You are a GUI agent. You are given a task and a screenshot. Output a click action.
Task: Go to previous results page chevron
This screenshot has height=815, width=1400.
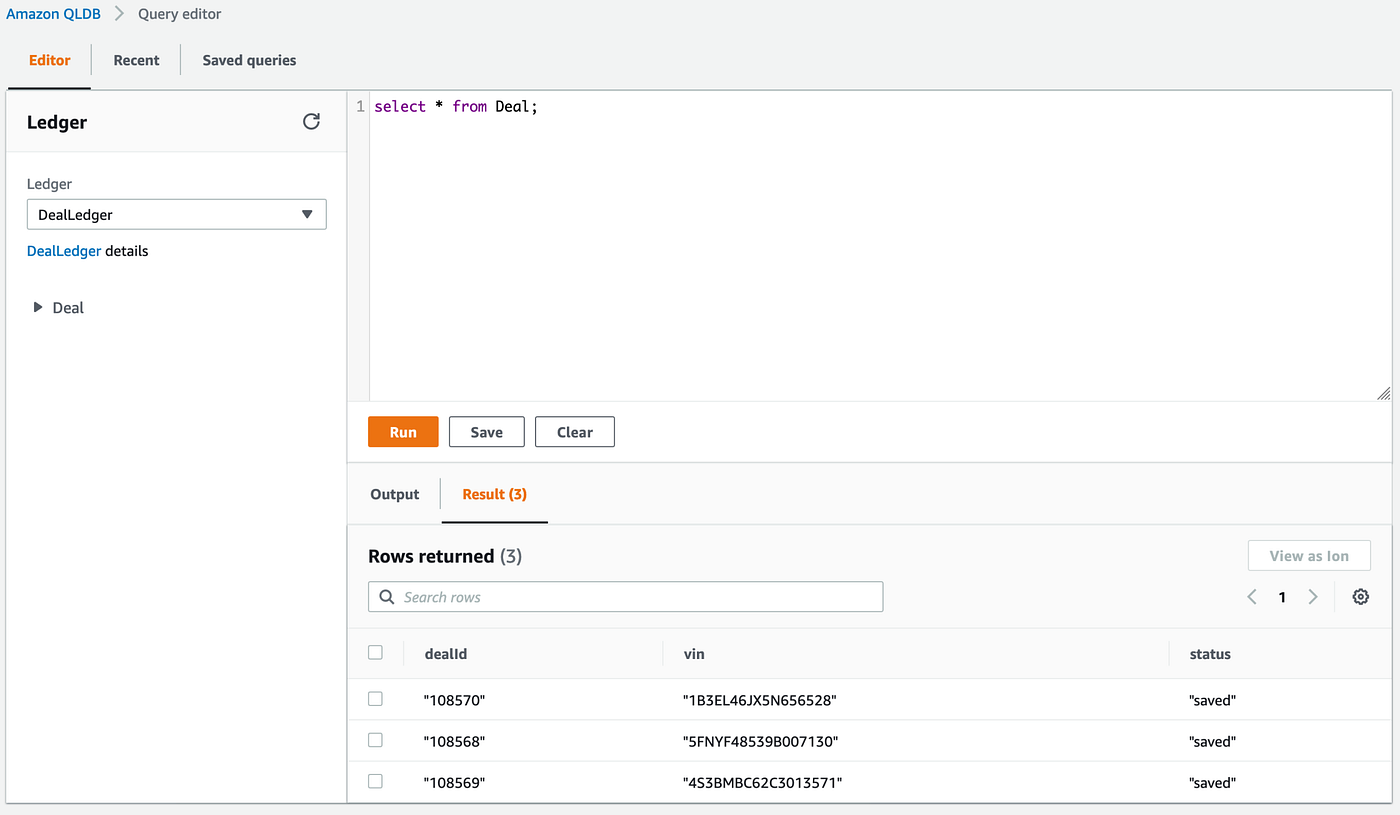pyautogui.click(x=1251, y=596)
